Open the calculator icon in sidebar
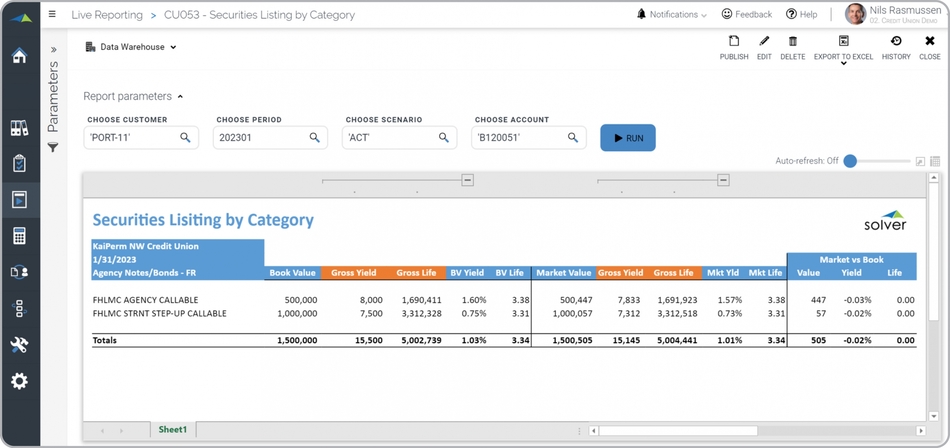950x448 pixels. coord(19,237)
